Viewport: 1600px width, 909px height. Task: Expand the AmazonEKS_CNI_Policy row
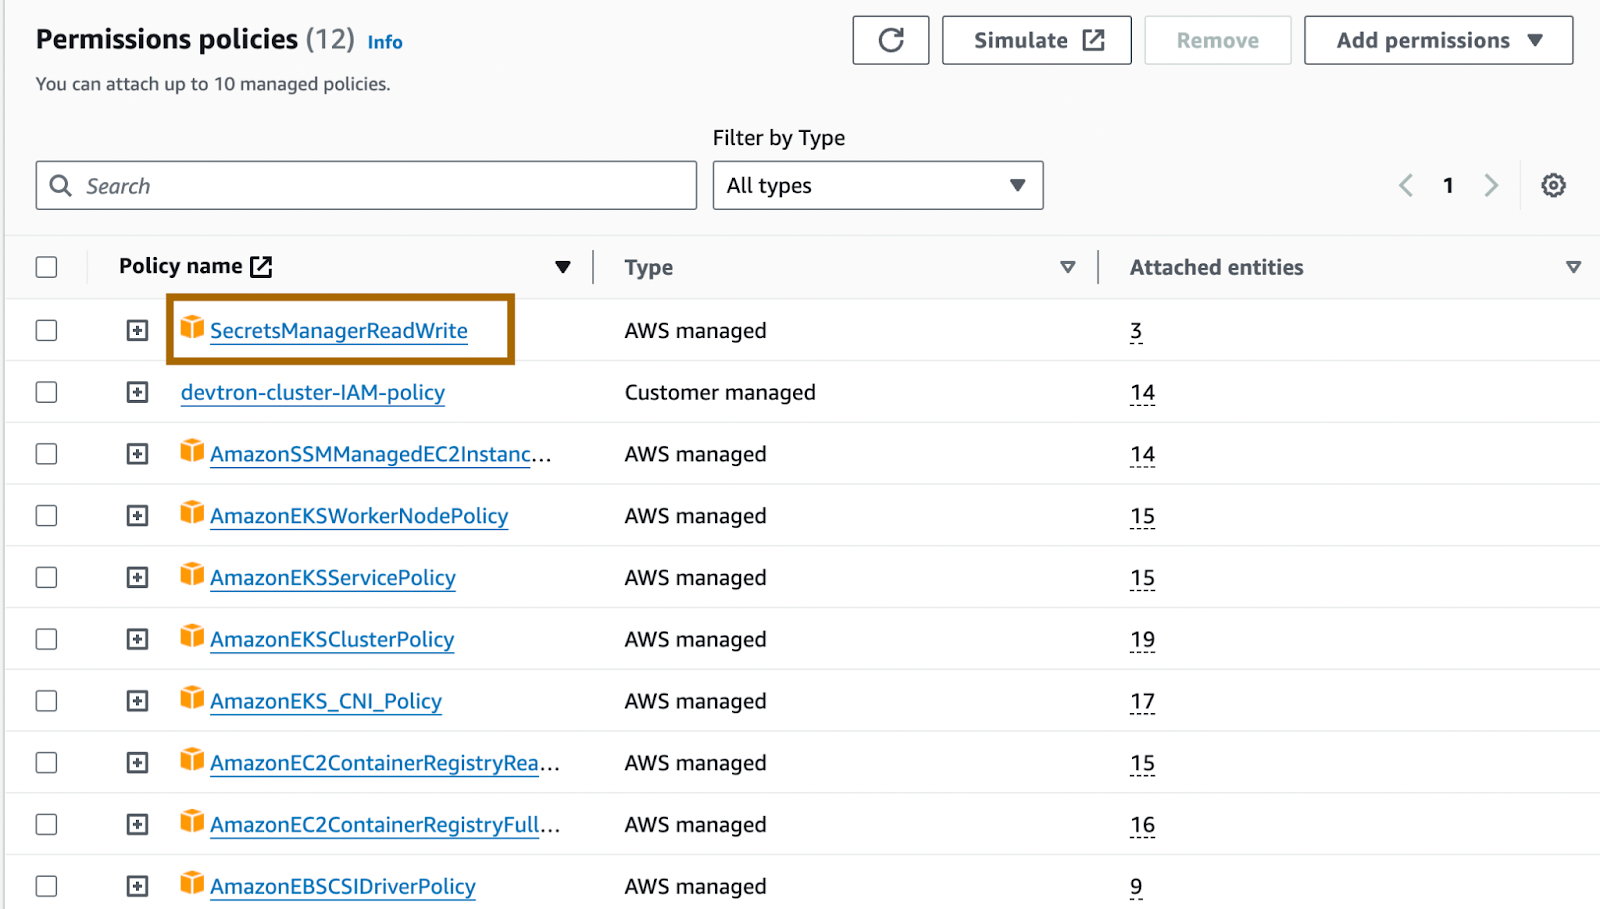137,701
